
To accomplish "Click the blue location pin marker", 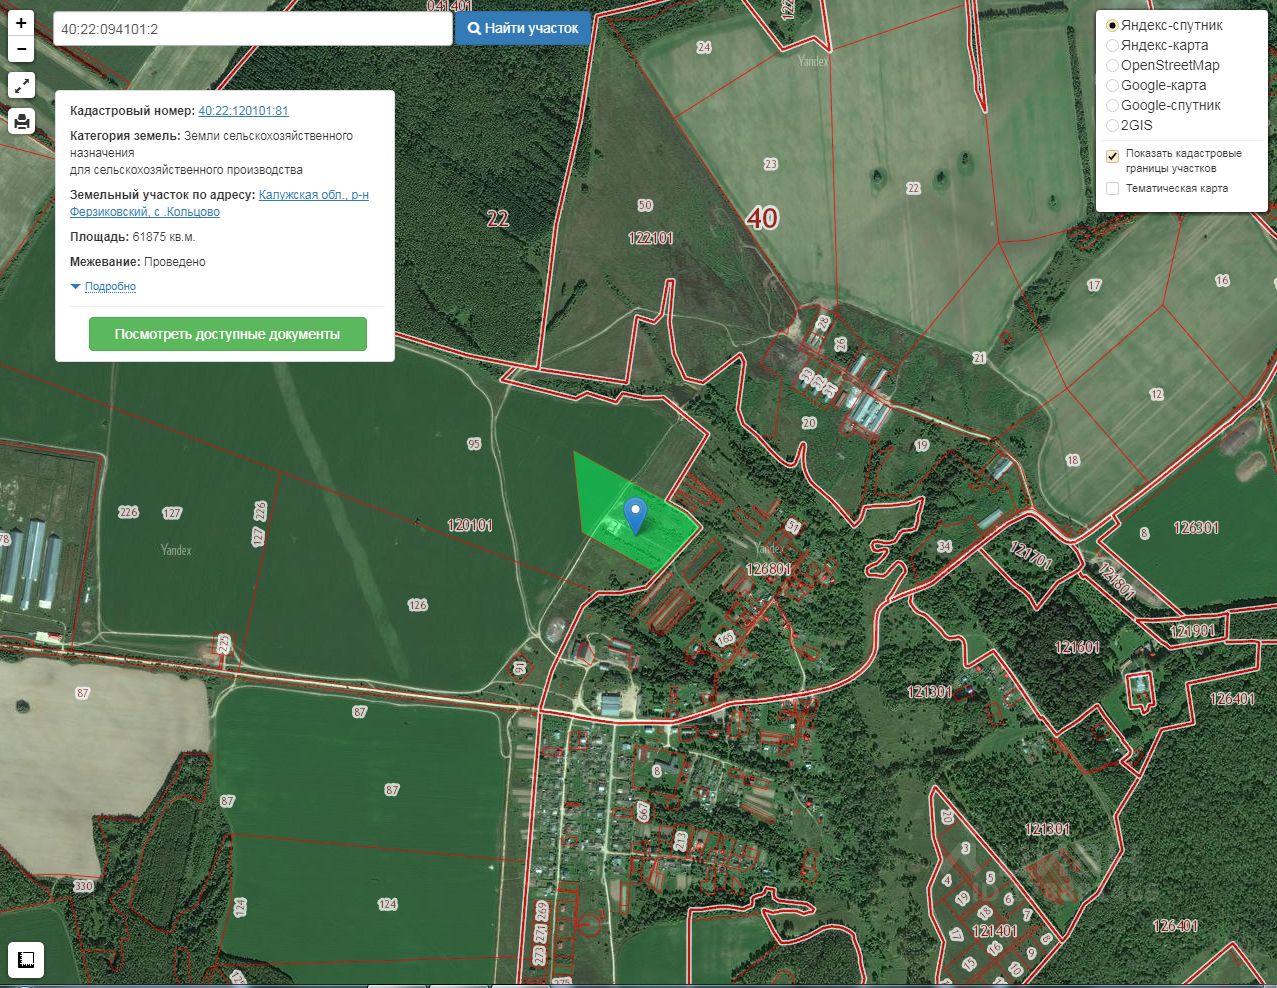I will tap(635, 516).
